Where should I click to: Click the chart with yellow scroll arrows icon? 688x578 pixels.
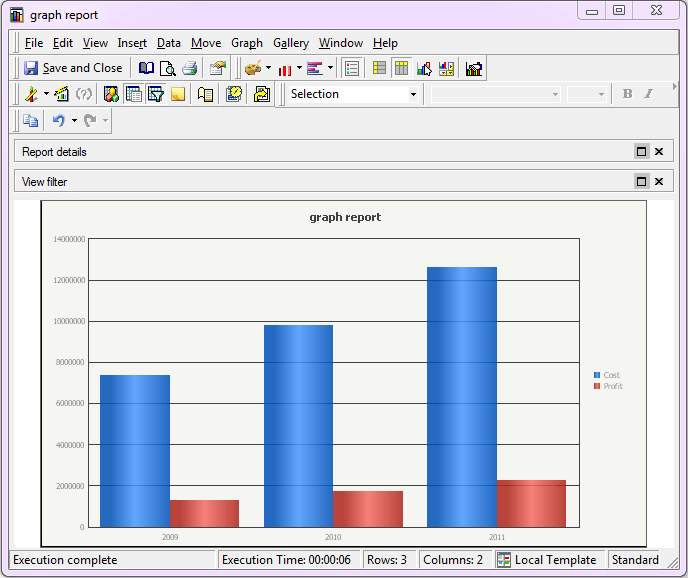click(446, 68)
